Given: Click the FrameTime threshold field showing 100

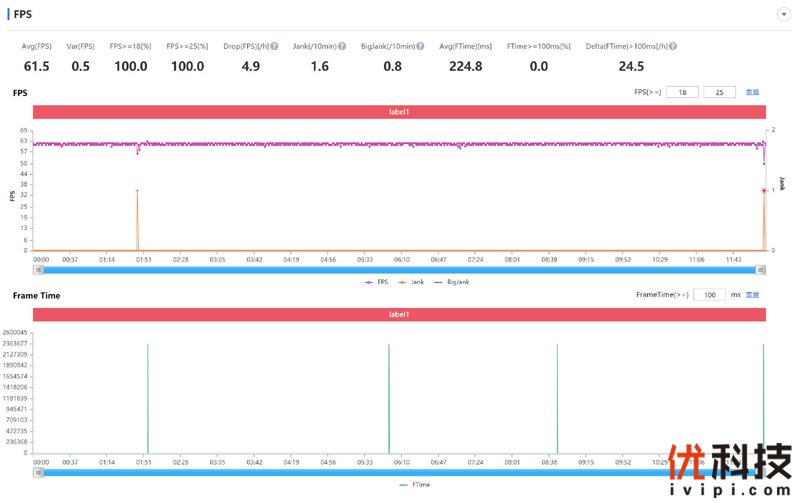Looking at the screenshot, I should 709,295.
